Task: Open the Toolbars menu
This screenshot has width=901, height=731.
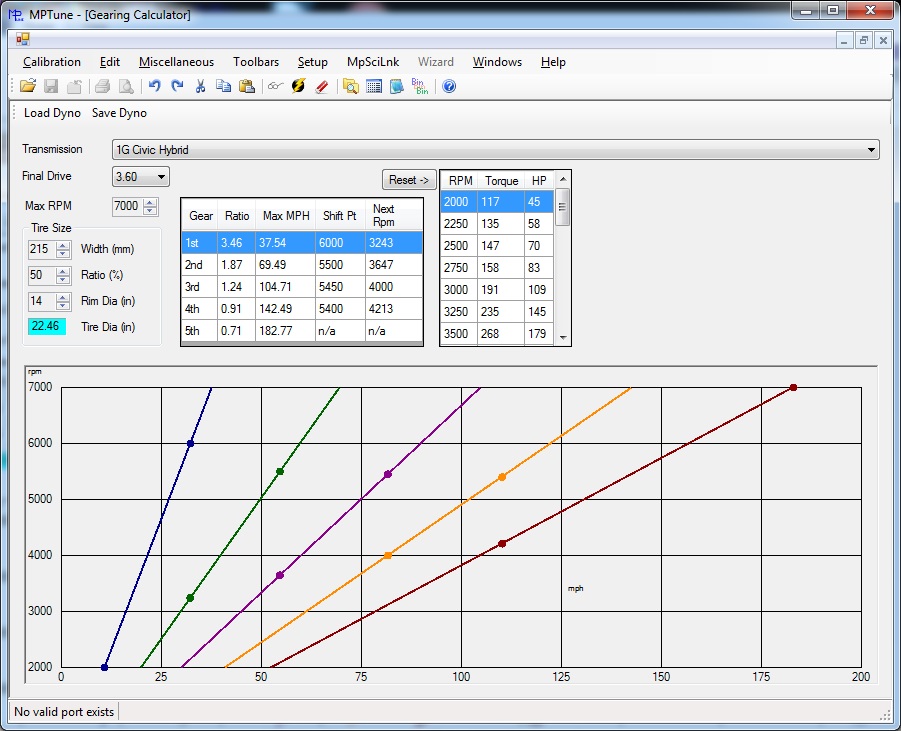Action: click(256, 62)
